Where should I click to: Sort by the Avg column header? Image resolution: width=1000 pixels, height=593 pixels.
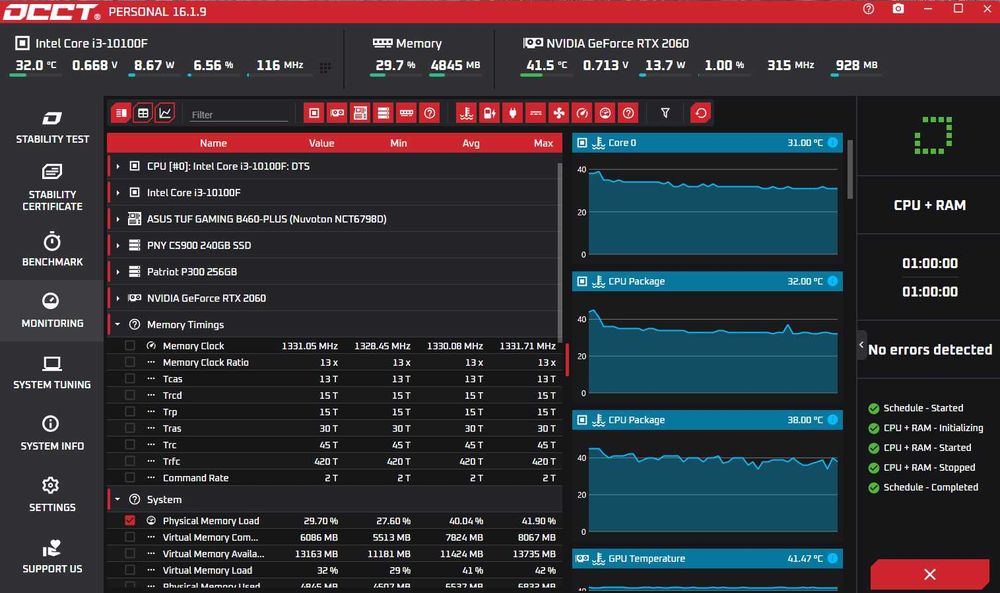click(x=471, y=143)
